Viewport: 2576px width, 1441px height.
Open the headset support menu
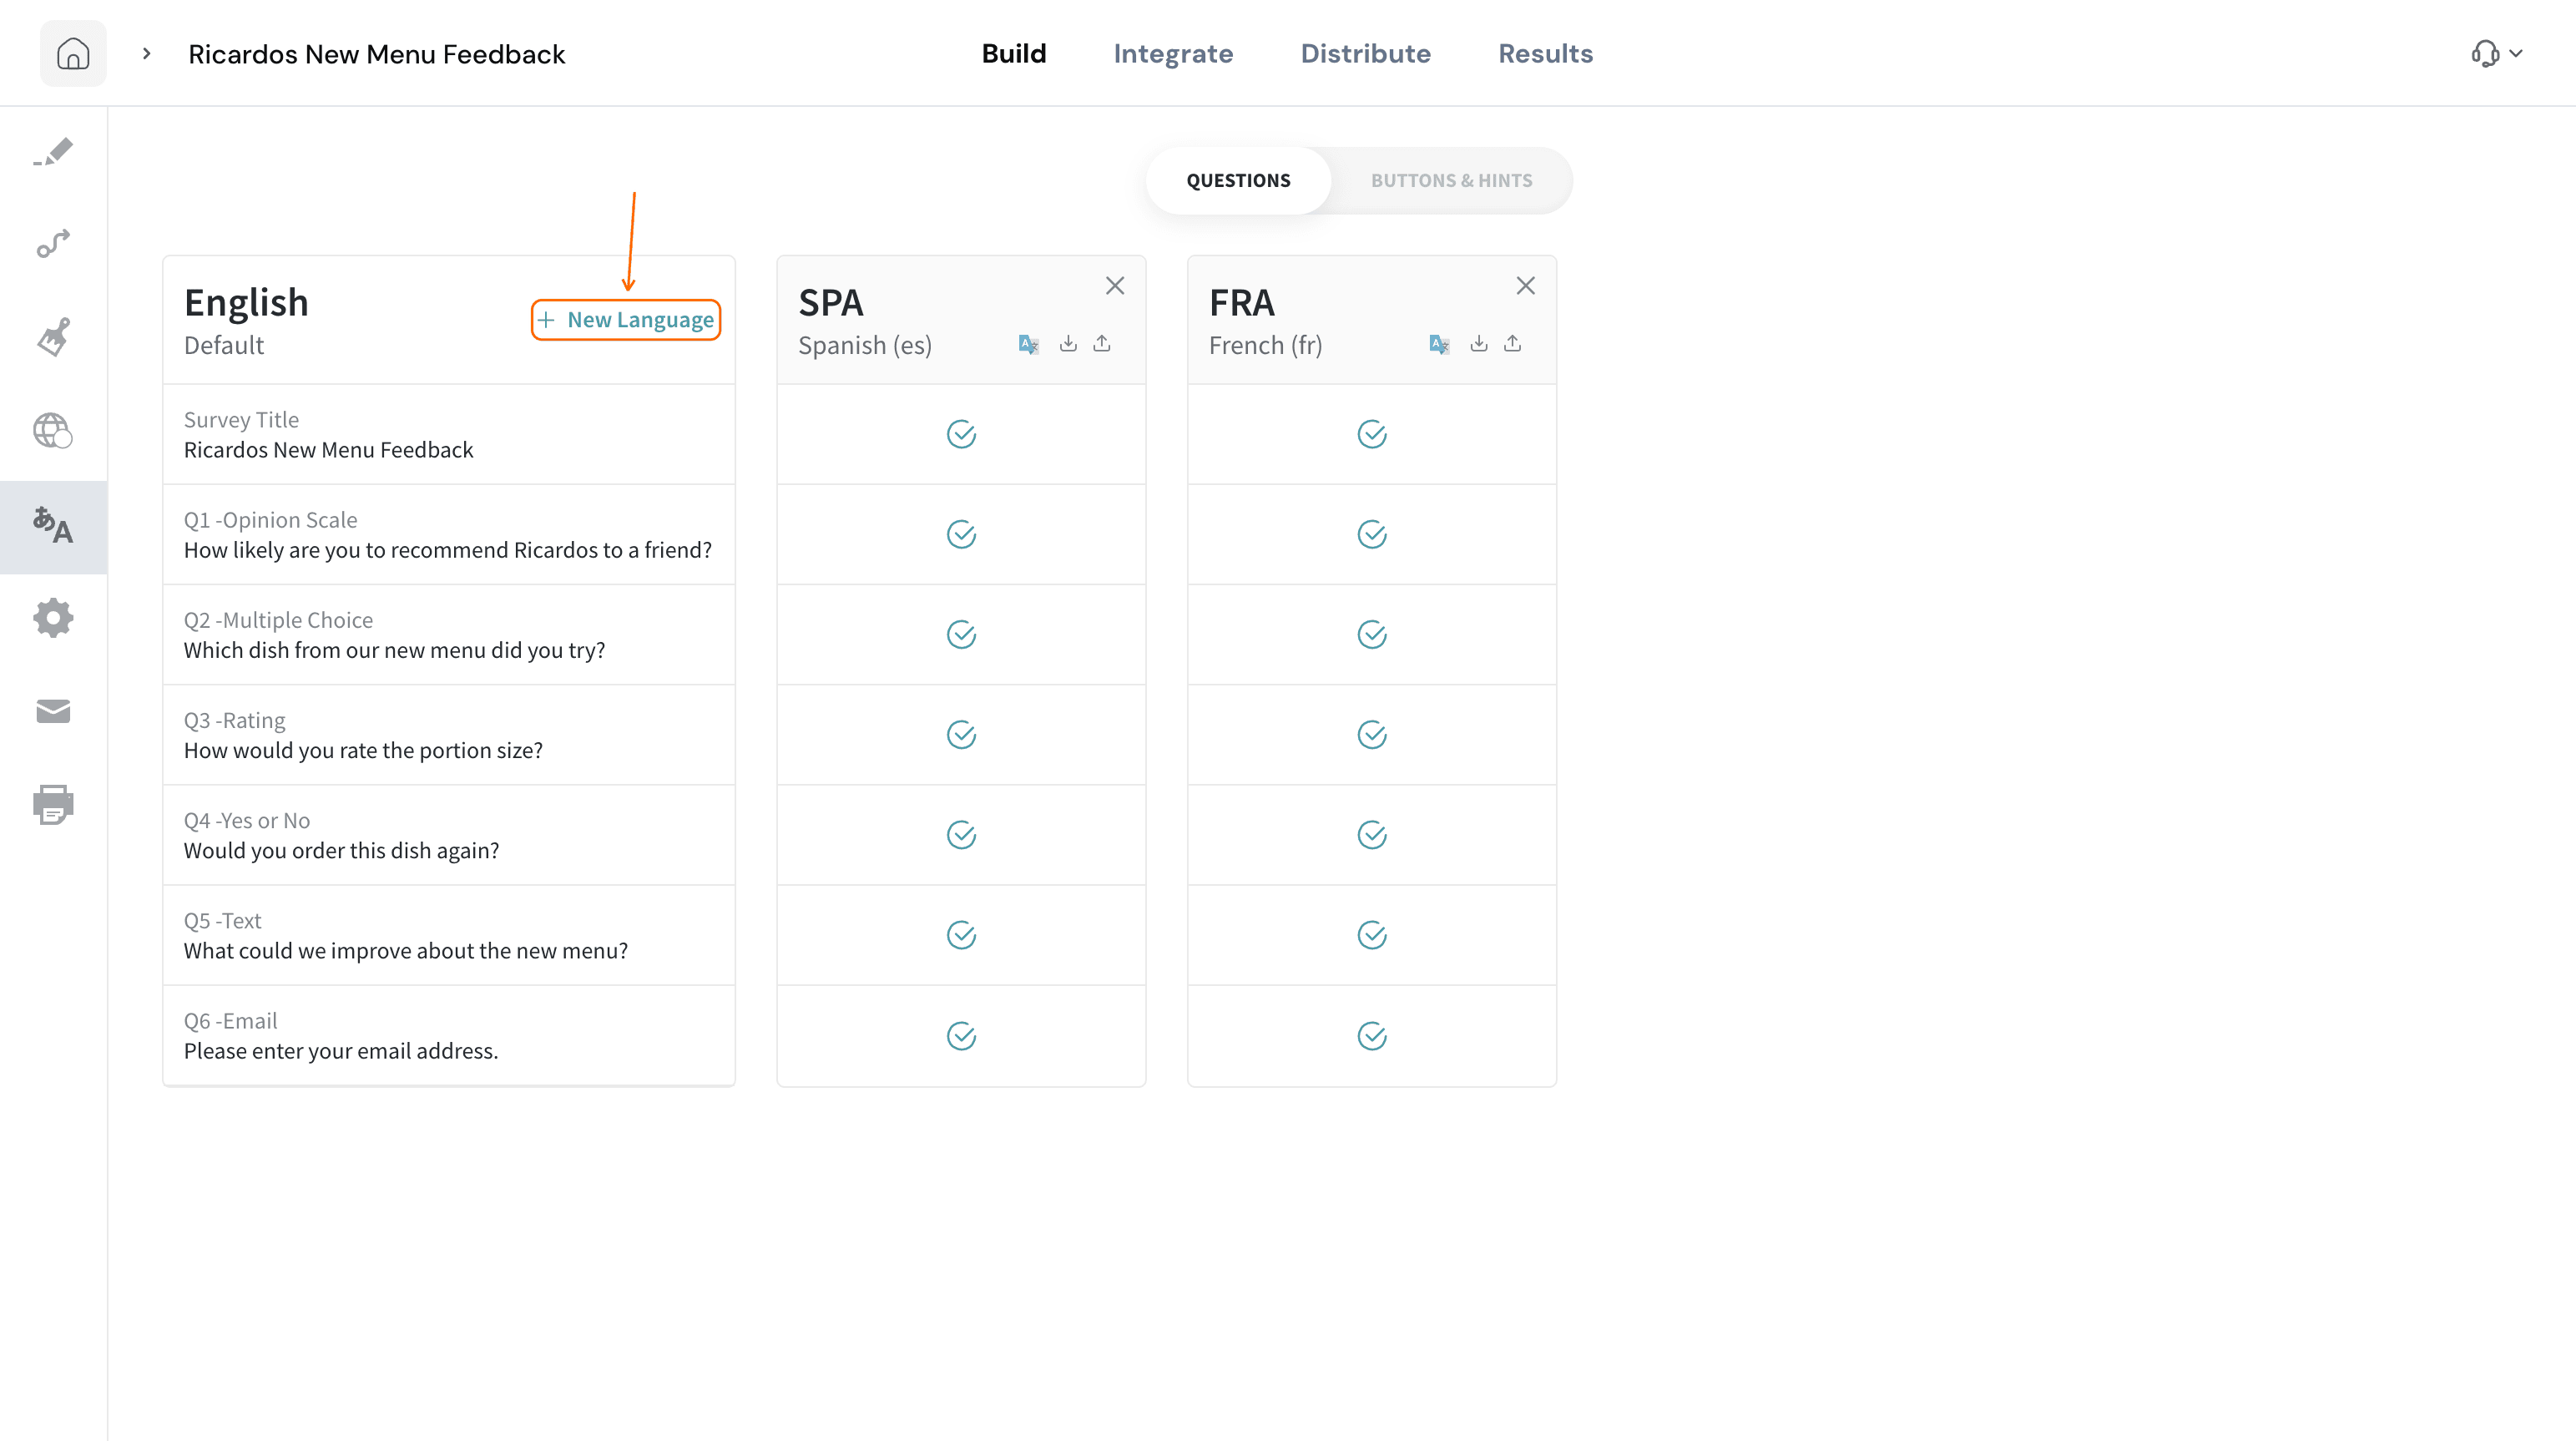pos(2496,53)
